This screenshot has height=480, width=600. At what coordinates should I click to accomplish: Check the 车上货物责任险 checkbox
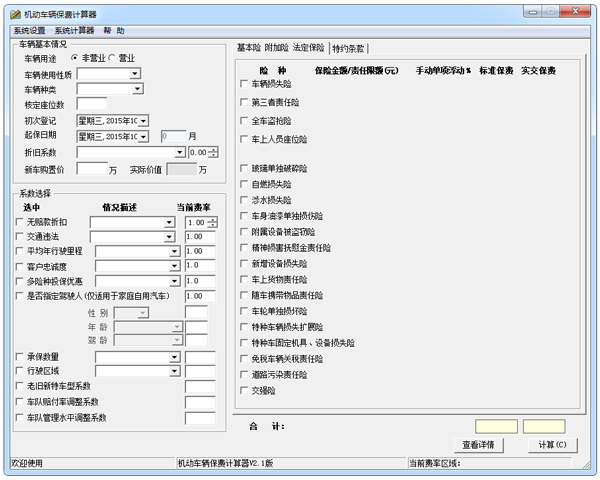pos(244,279)
